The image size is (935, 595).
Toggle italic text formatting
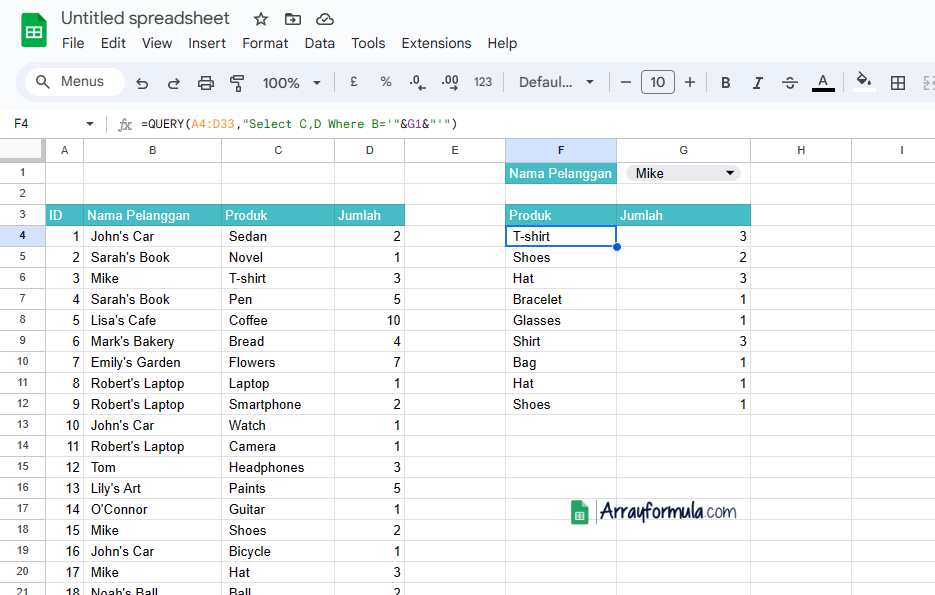tap(758, 83)
